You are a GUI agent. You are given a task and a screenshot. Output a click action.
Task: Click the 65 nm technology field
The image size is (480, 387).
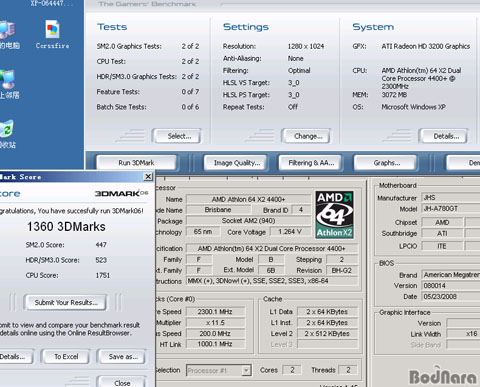click(x=203, y=232)
